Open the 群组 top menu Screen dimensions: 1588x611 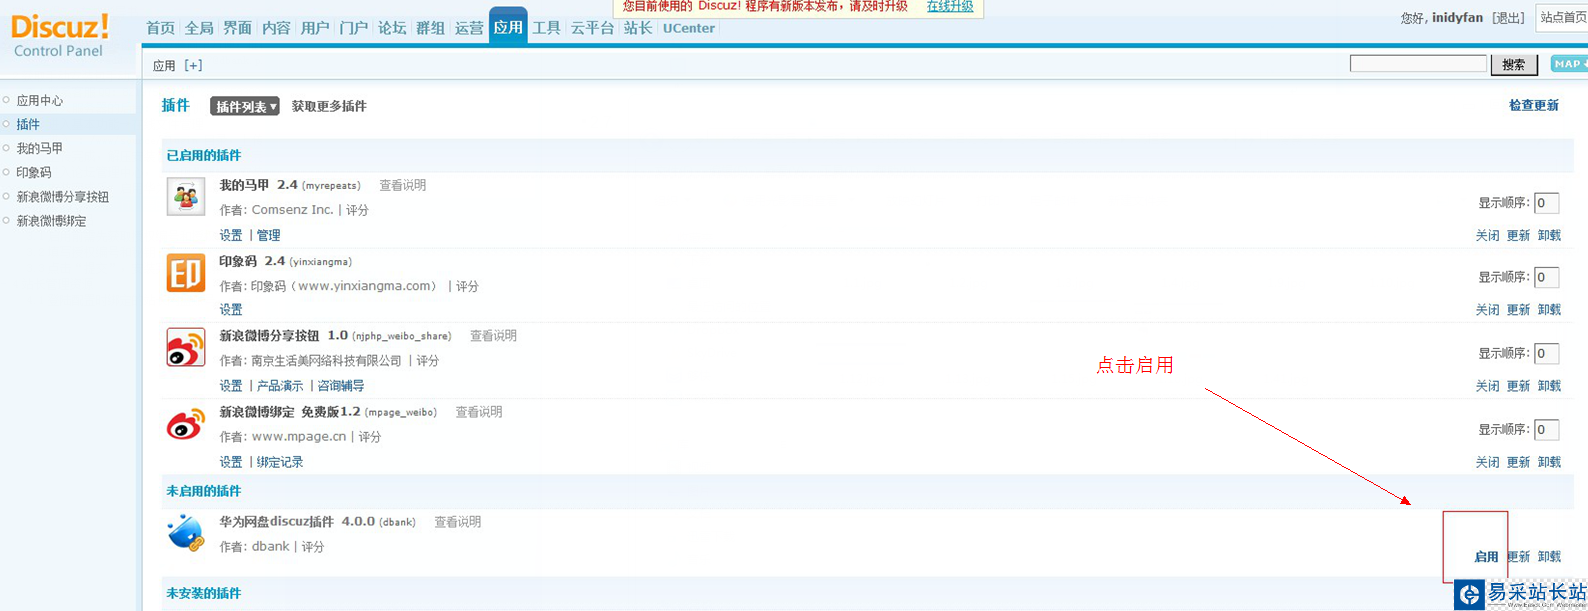pos(430,28)
